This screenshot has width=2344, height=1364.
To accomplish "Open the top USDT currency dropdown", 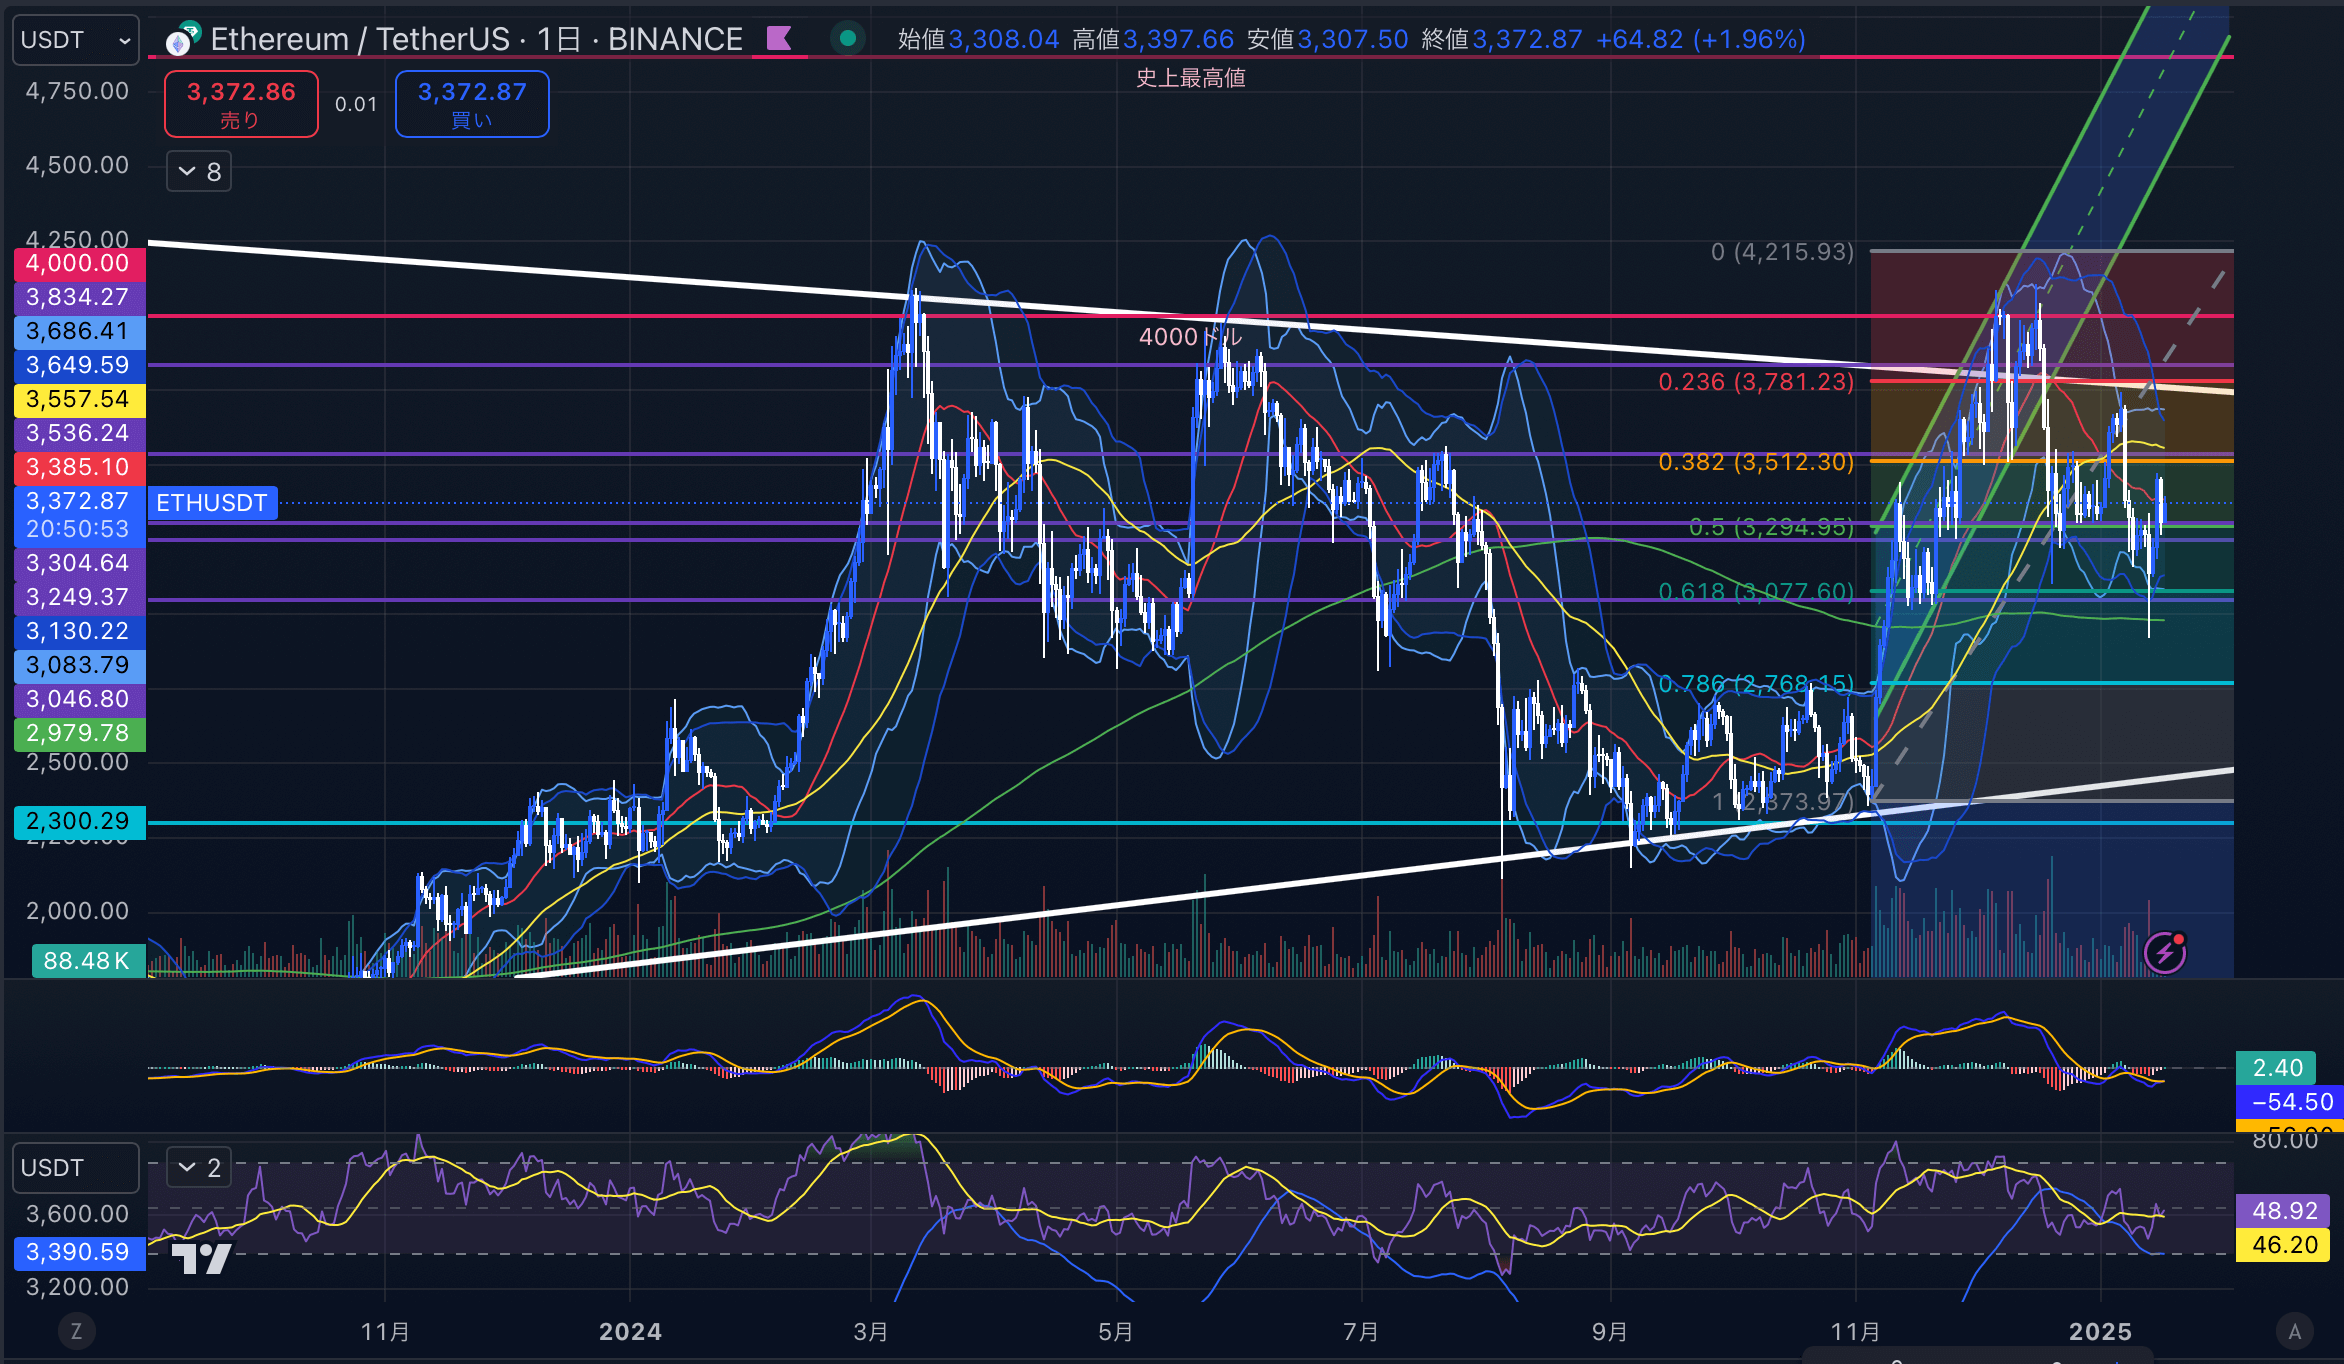I will (76, 40).
